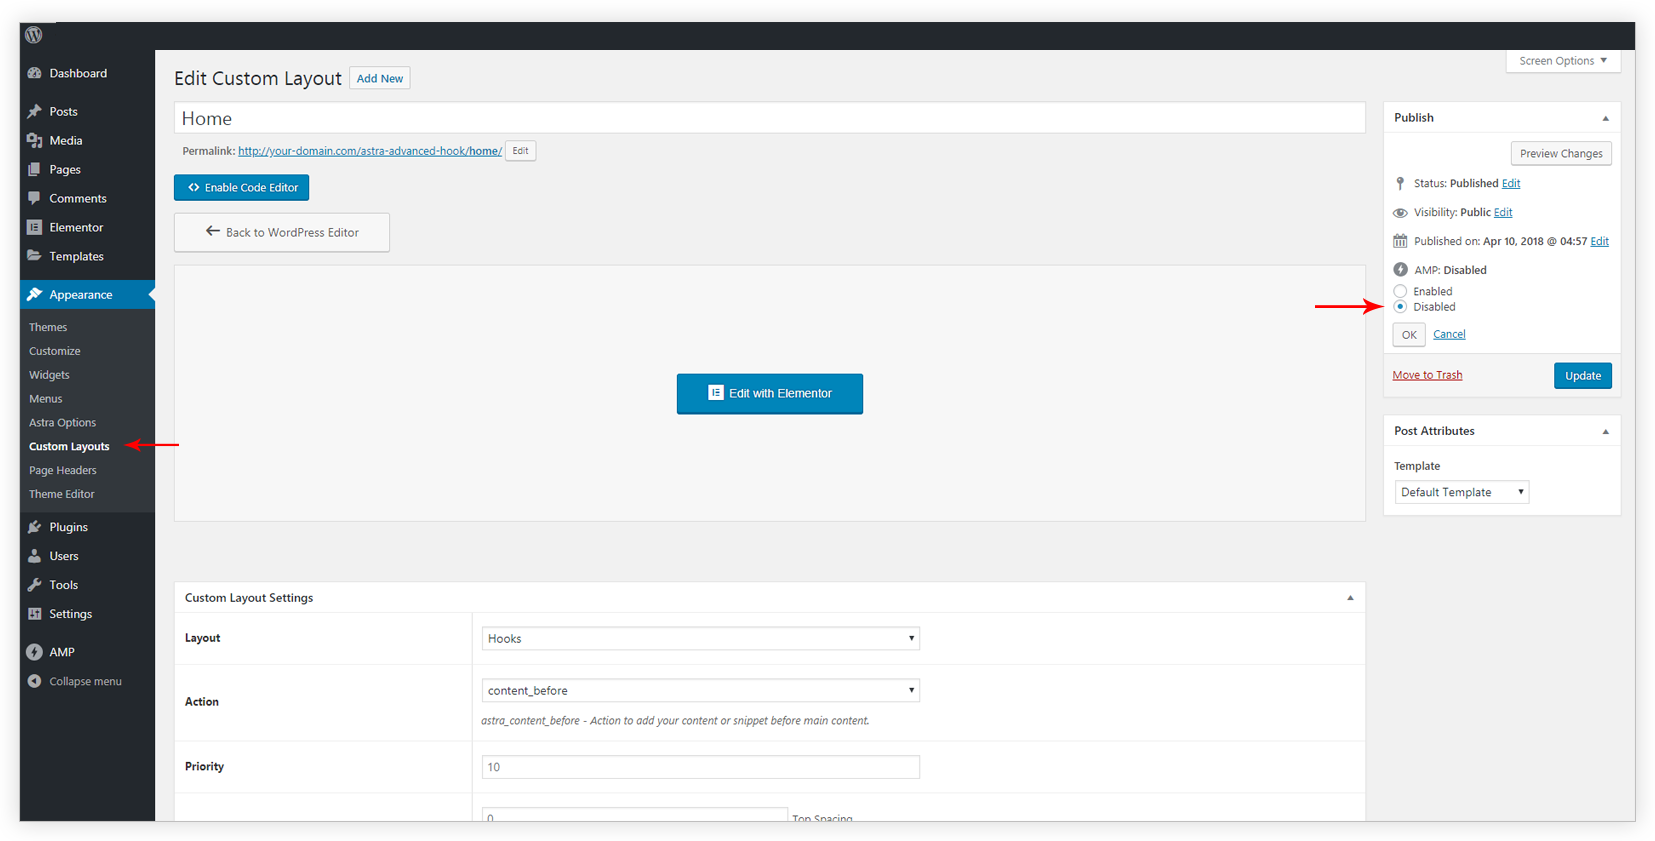The image size is (1655, 841).
Task: Click the Pages icon in sidebar
Action: [x=35, y=169]
